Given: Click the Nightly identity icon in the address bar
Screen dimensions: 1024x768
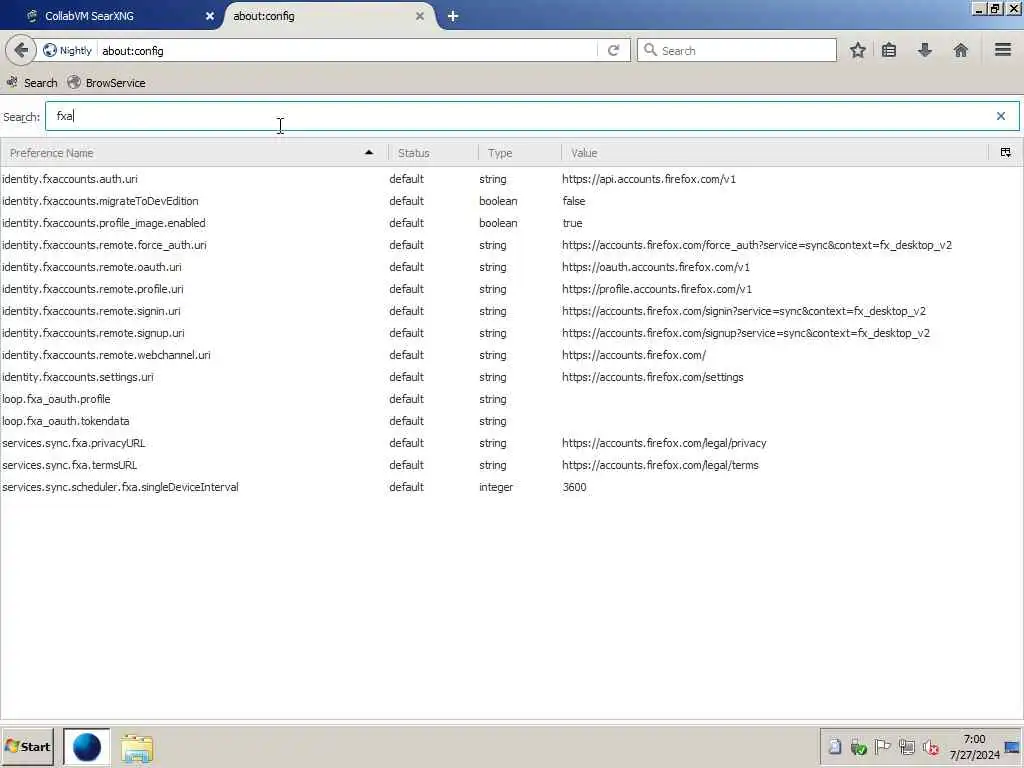Looking at the screenshot, I should [x=50, y=50].
